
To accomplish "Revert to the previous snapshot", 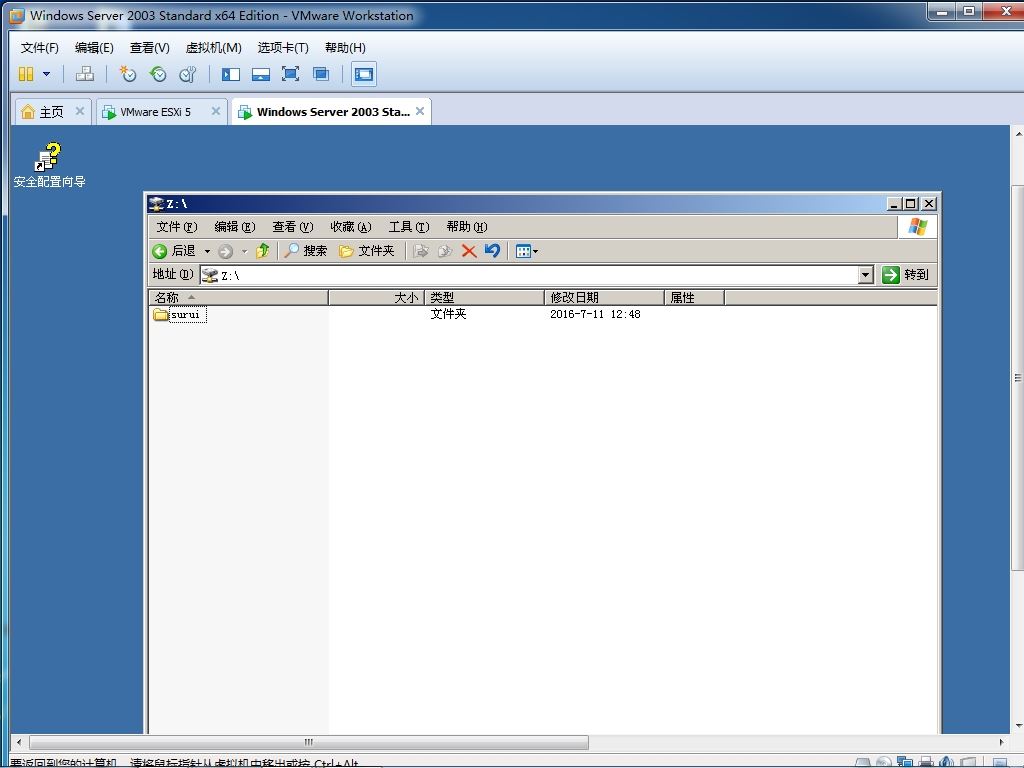I will [158, 74].
